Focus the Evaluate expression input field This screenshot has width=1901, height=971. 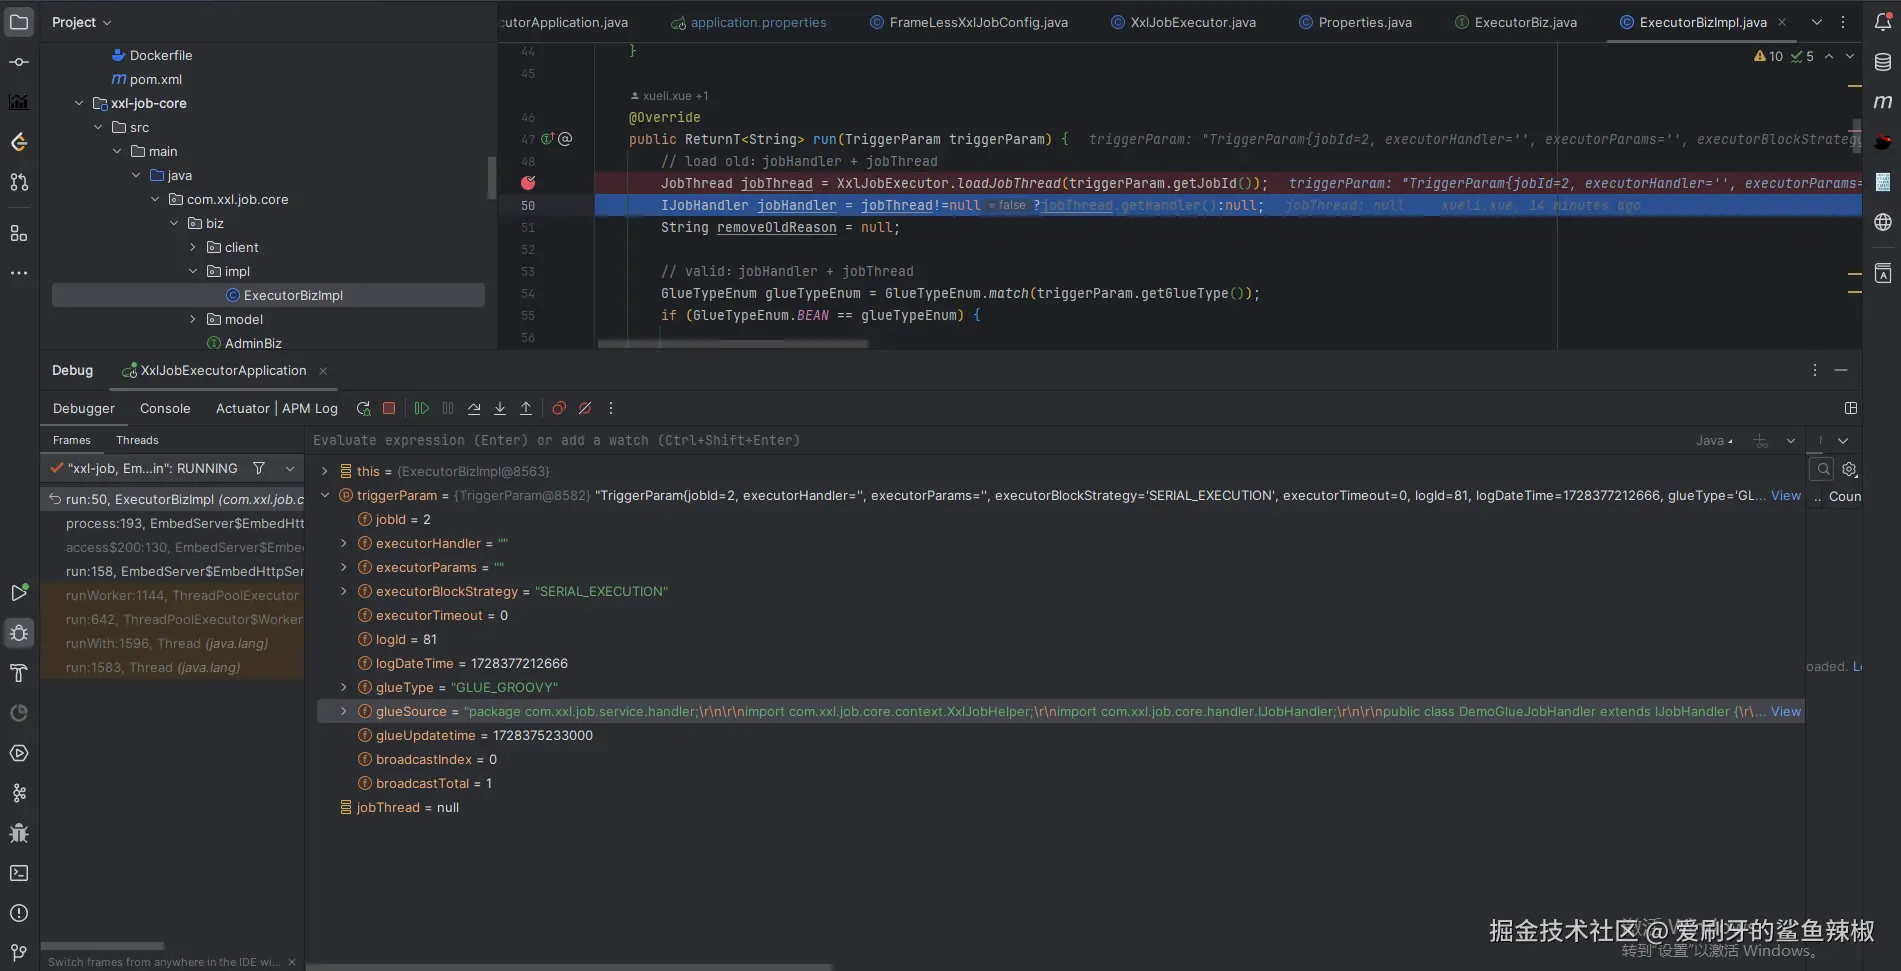click(x=1000, y=440)
